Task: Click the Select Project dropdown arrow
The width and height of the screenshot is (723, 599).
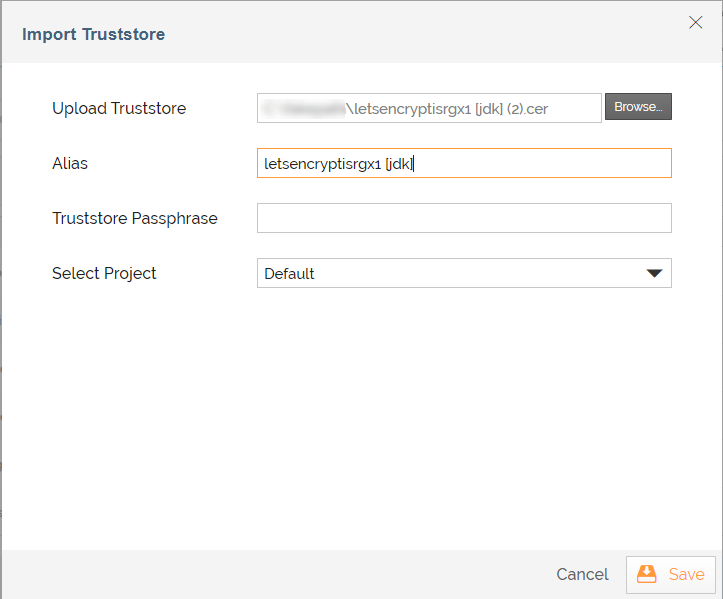Action: click(x=655, y=273)
